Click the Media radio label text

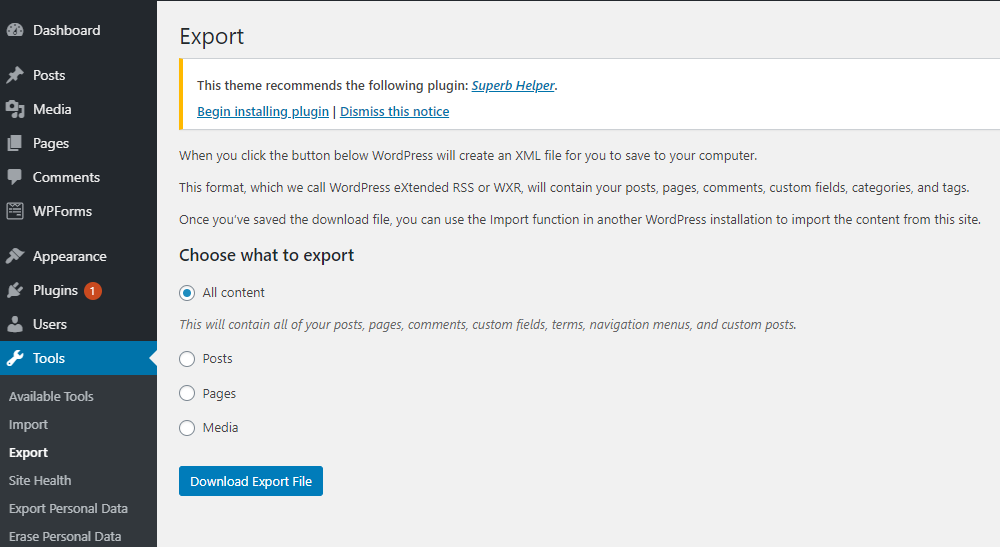click(x=221, y=428)
